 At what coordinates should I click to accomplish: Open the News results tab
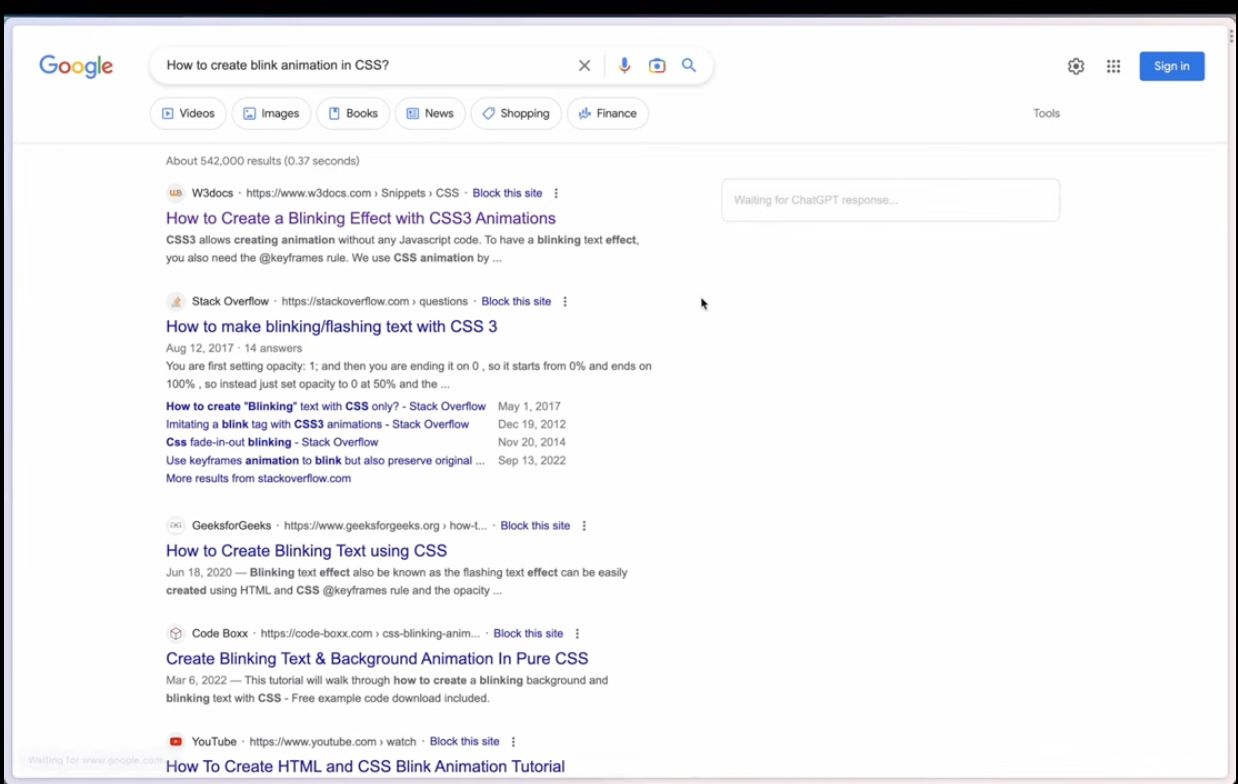click(x=430, y=113)
